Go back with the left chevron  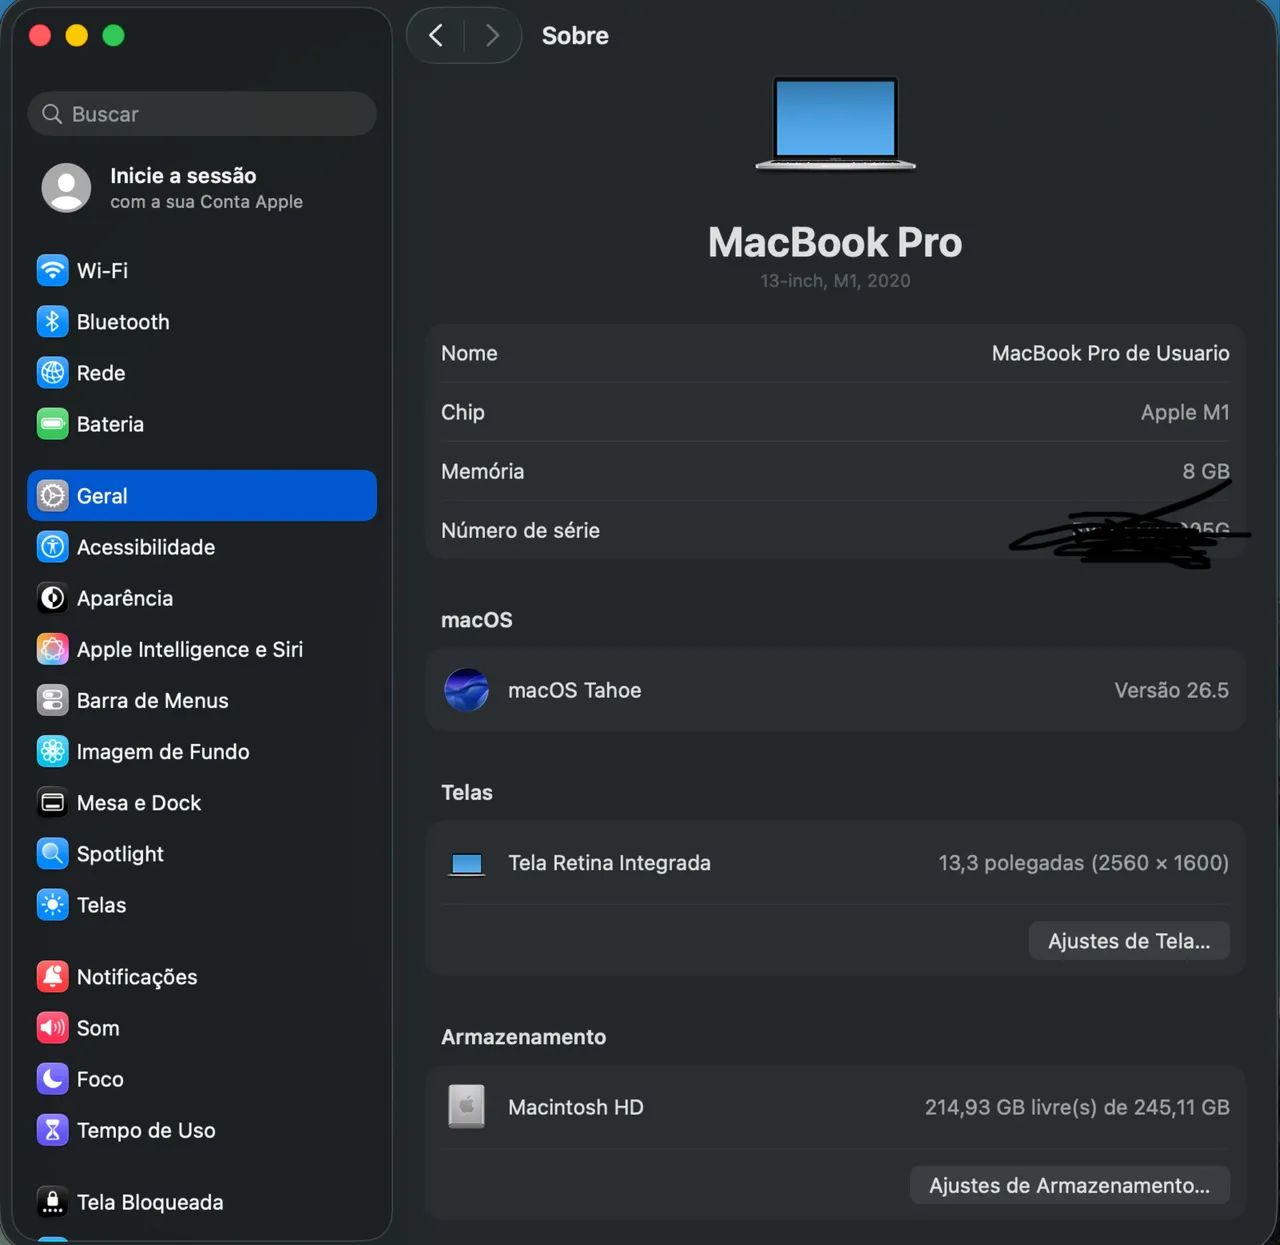(x=436, y=36)
